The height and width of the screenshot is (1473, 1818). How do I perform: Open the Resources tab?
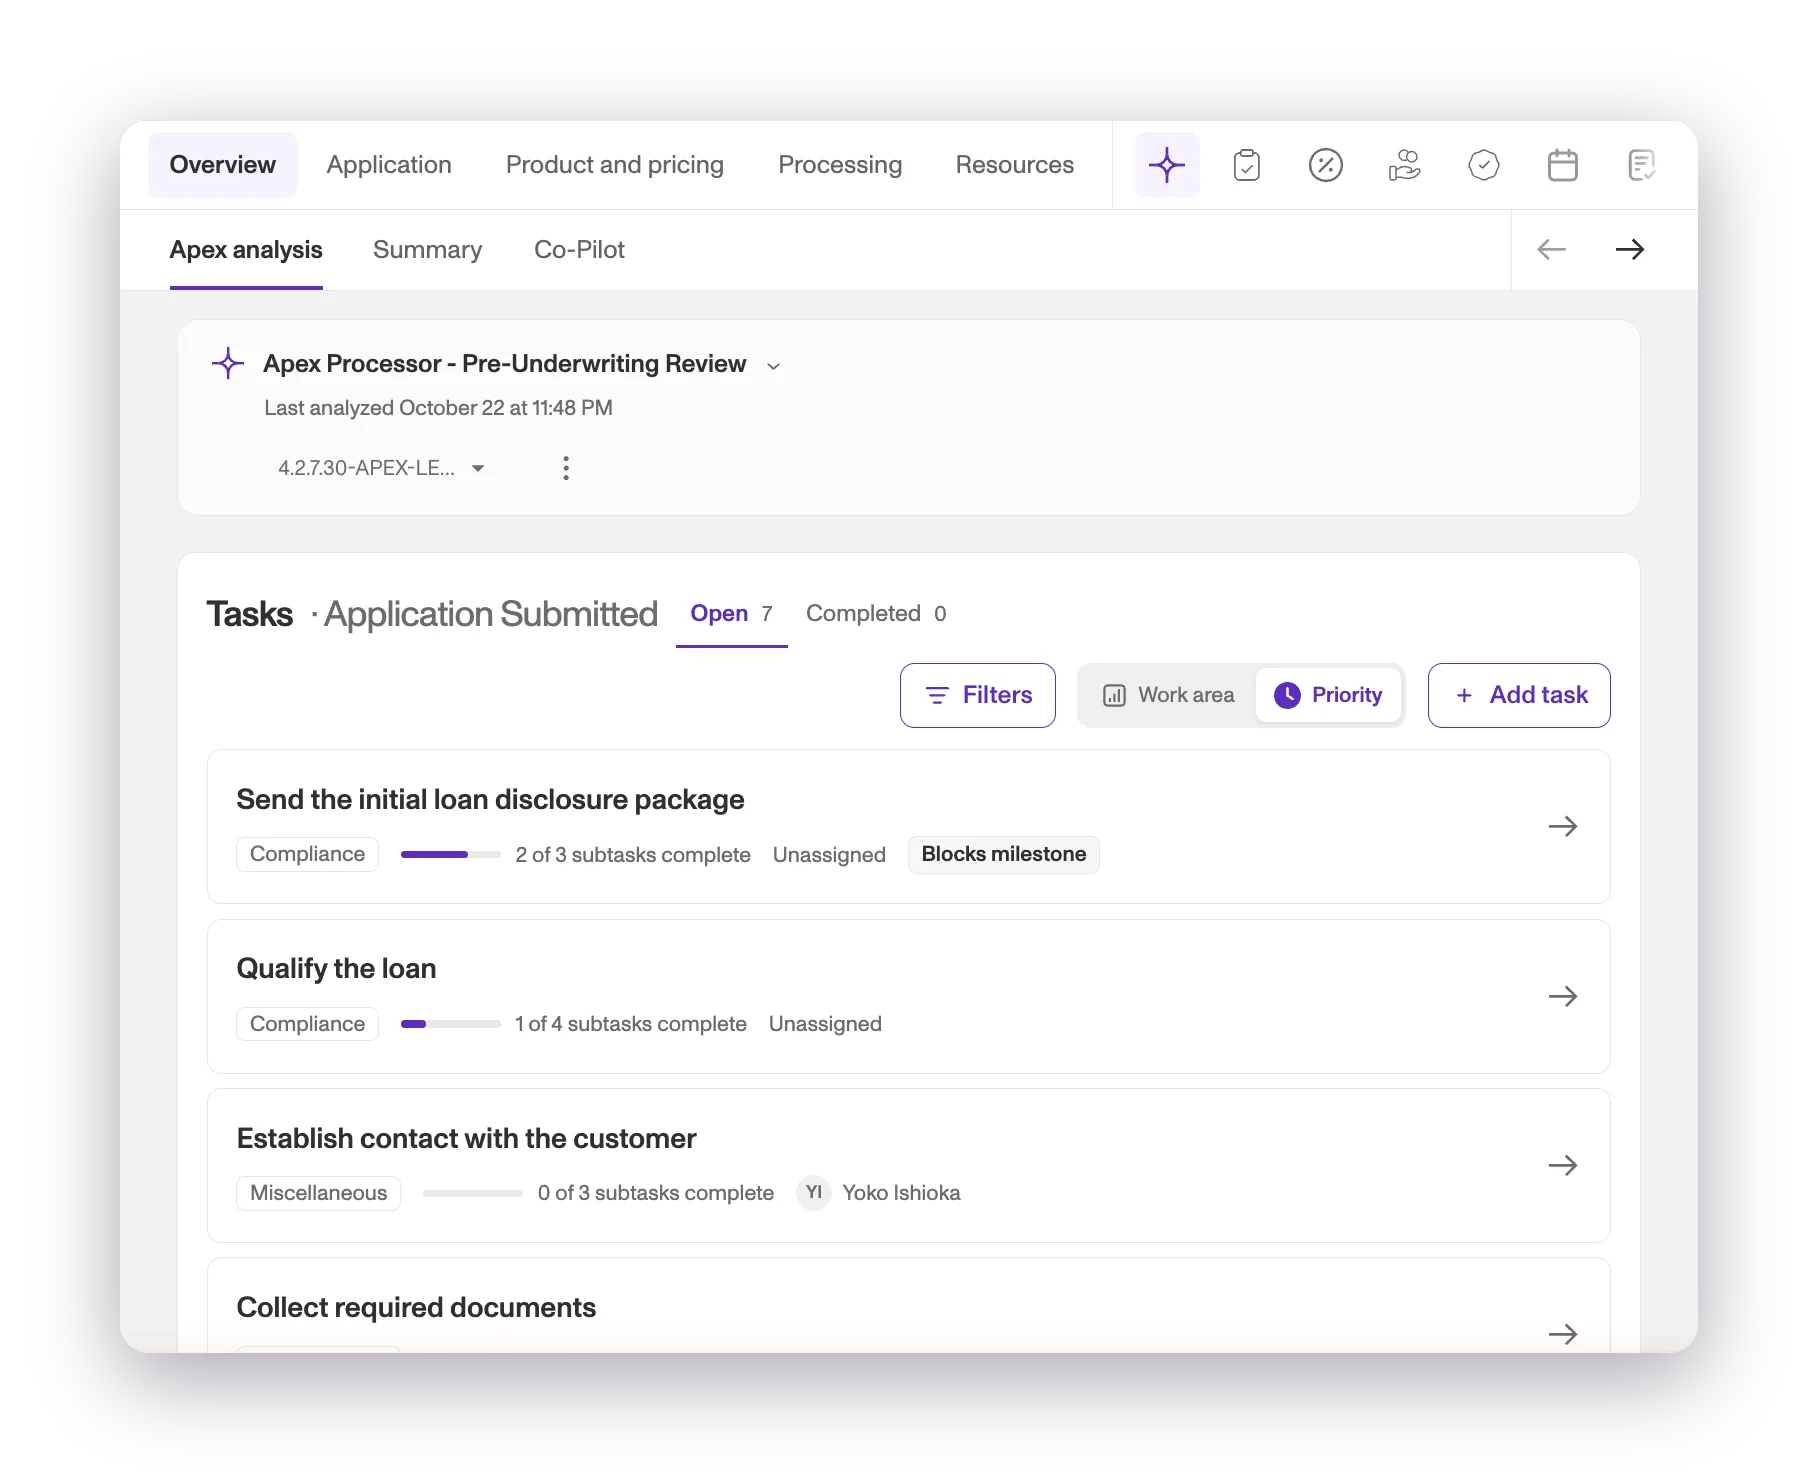pos(1015,165)
